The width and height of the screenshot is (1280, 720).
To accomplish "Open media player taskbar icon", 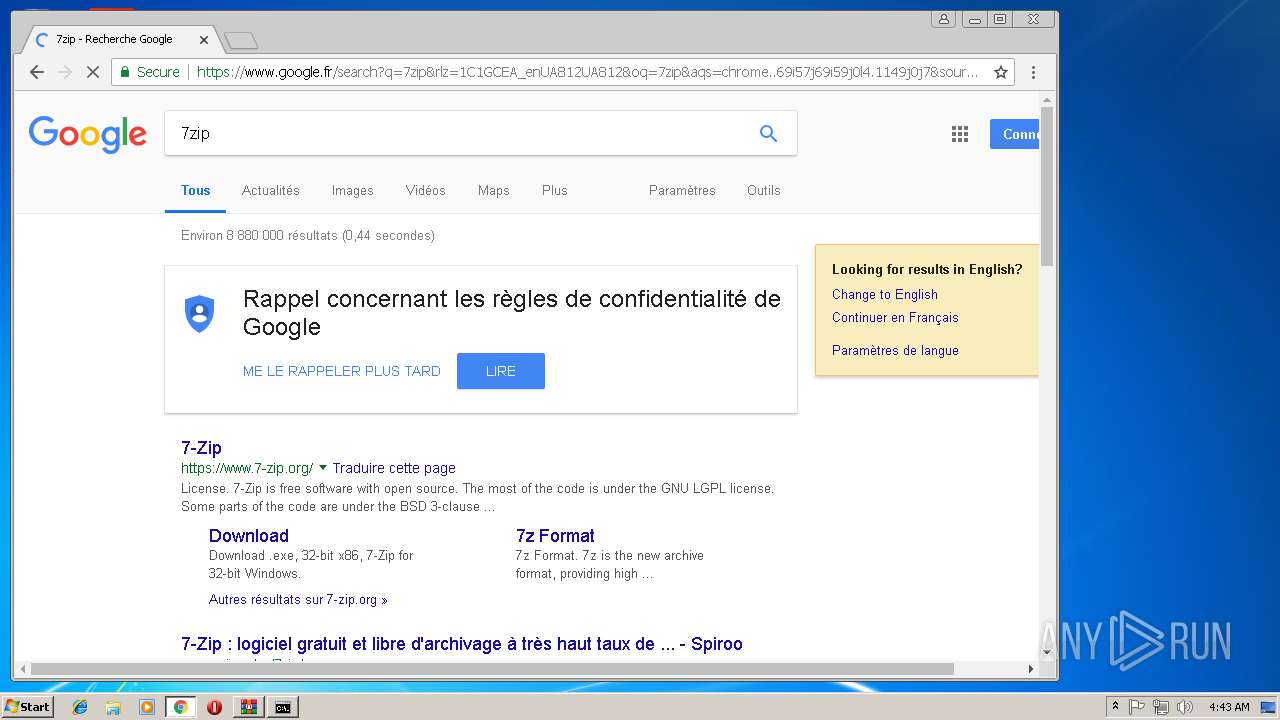I will click(x=147, y=707).
